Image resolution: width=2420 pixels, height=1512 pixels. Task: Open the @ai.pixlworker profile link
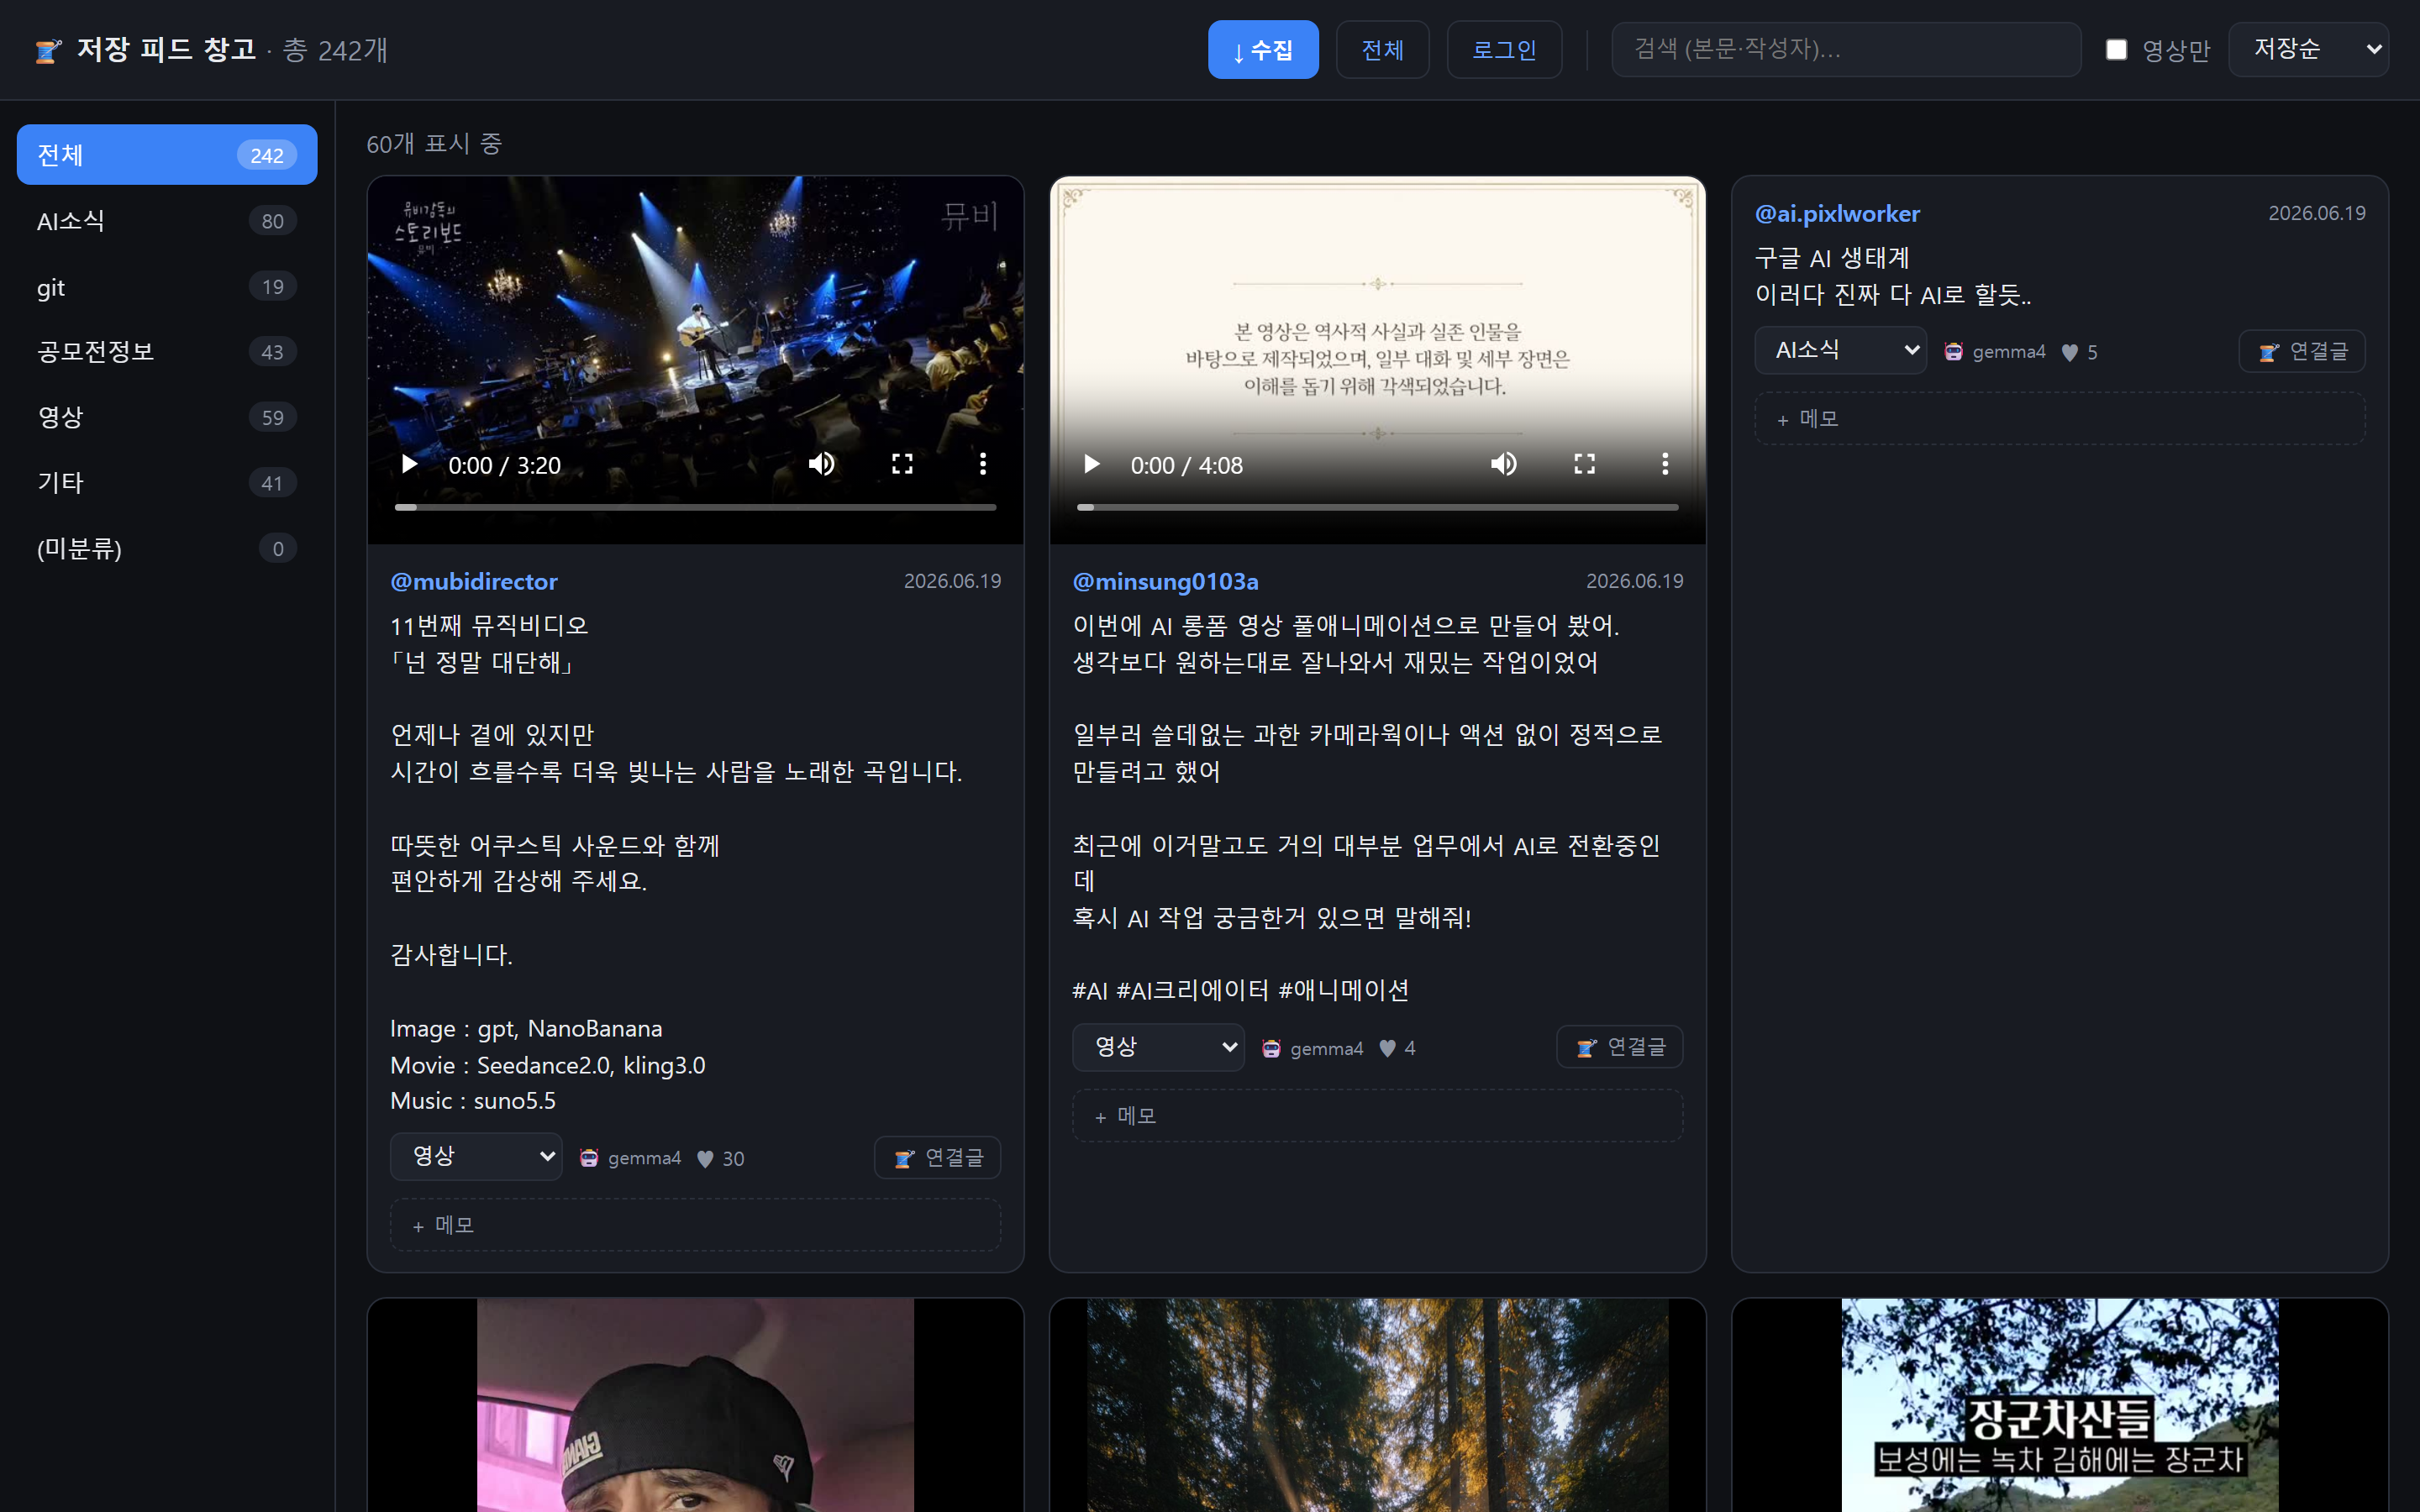tap(1837, 213)
